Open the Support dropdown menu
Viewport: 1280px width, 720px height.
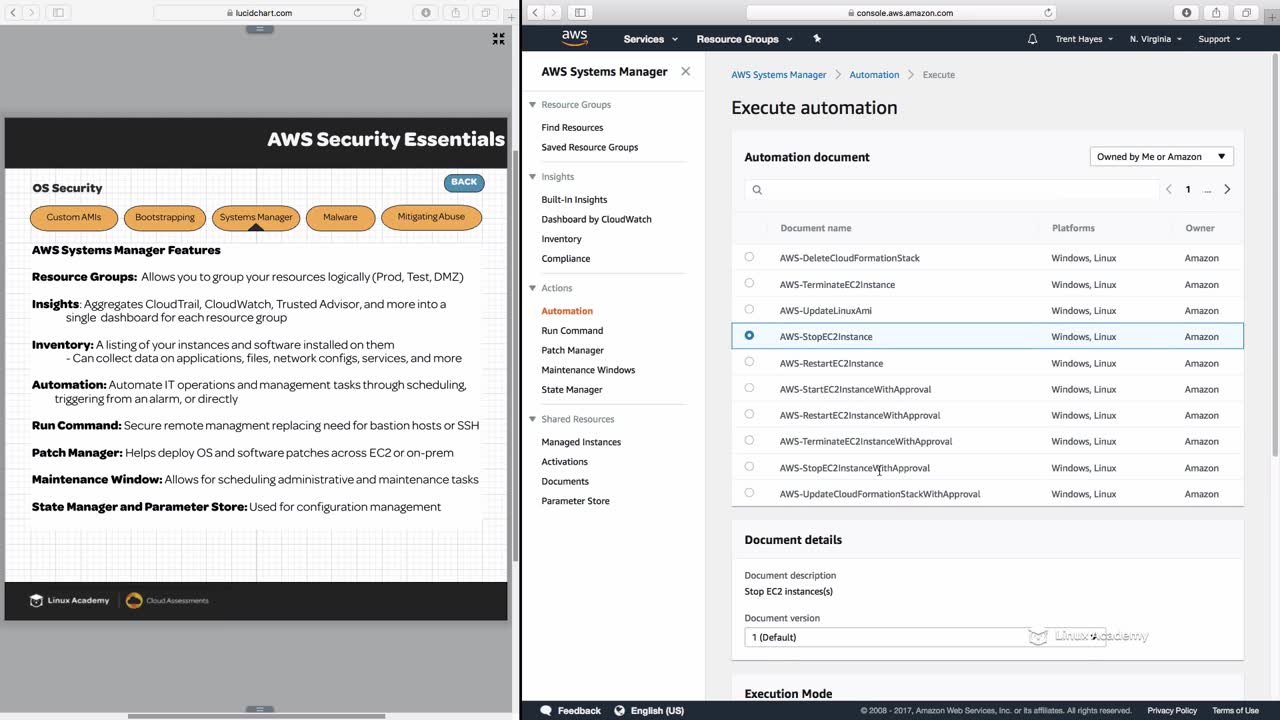(1219, 39)
